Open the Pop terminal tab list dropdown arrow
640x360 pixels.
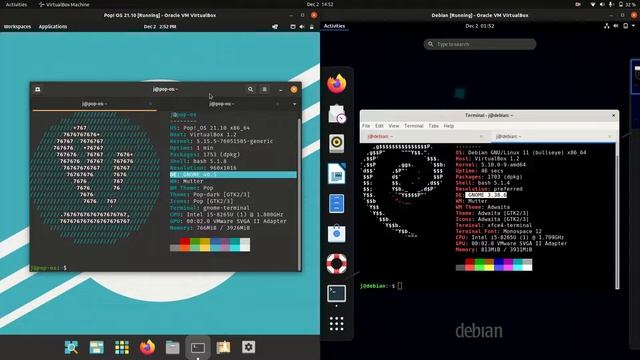pos(294,104)
